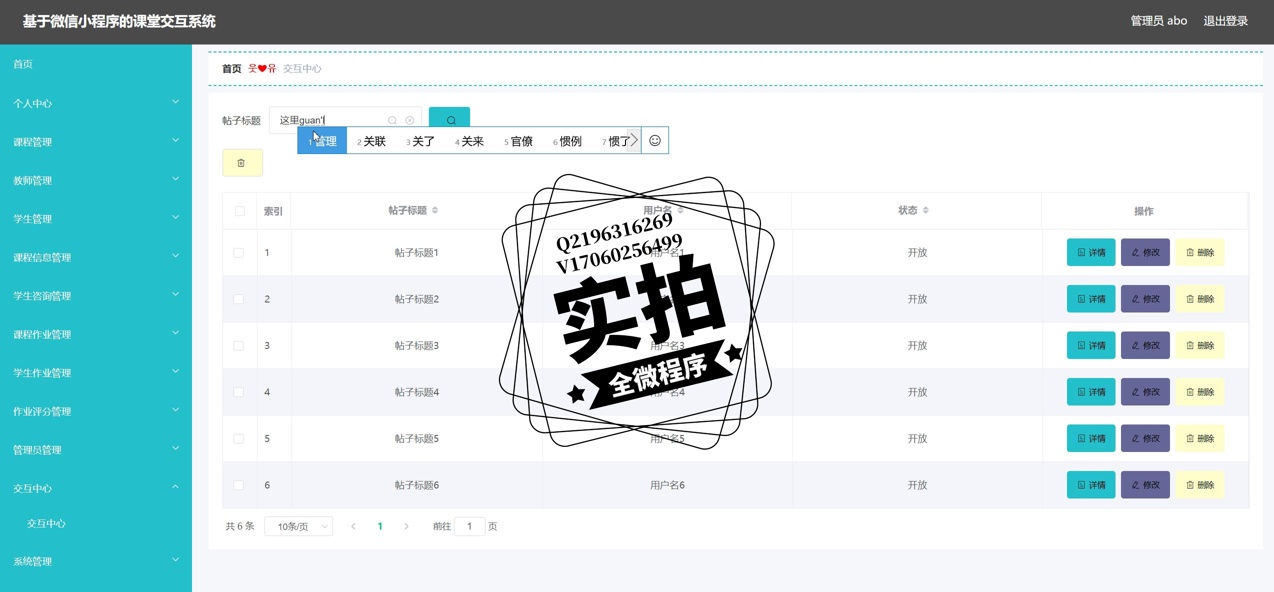This screenshot has width=1274, height=592.
Task: Open the 10条/页 page size dropdown
Action: coord(298,527)
